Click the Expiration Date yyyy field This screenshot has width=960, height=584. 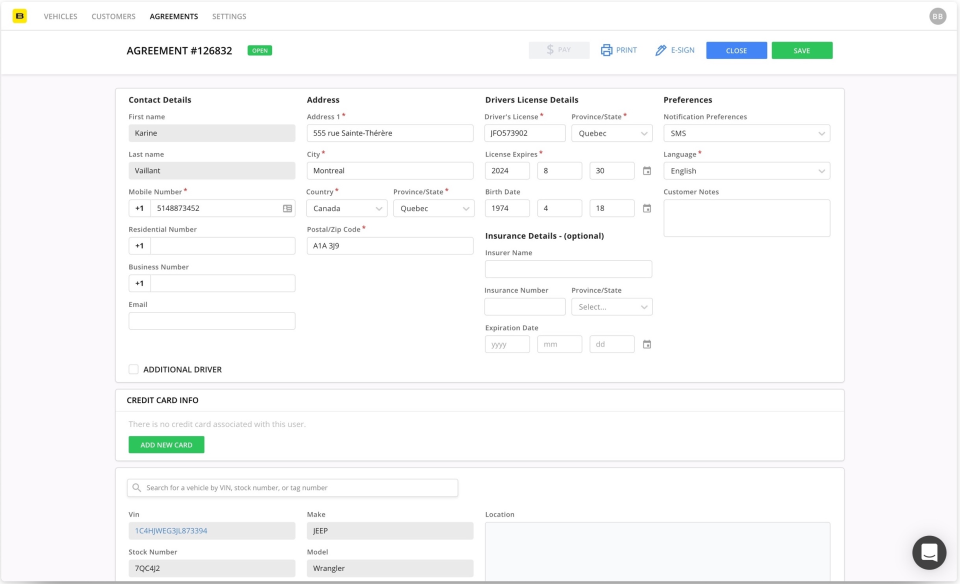pos(507,344)
